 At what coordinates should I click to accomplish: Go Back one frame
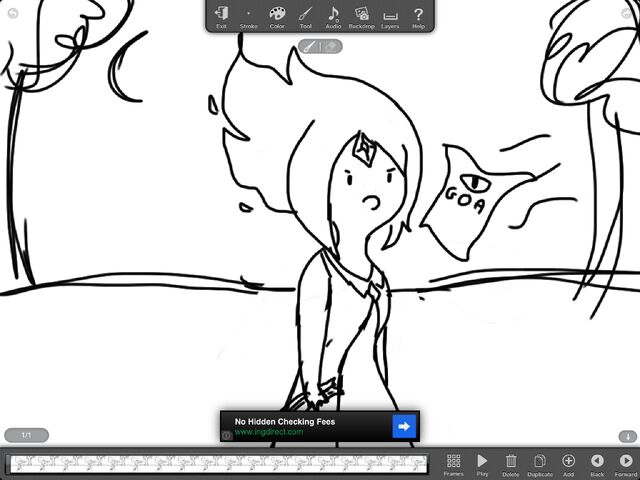click(x=597, y=465)
